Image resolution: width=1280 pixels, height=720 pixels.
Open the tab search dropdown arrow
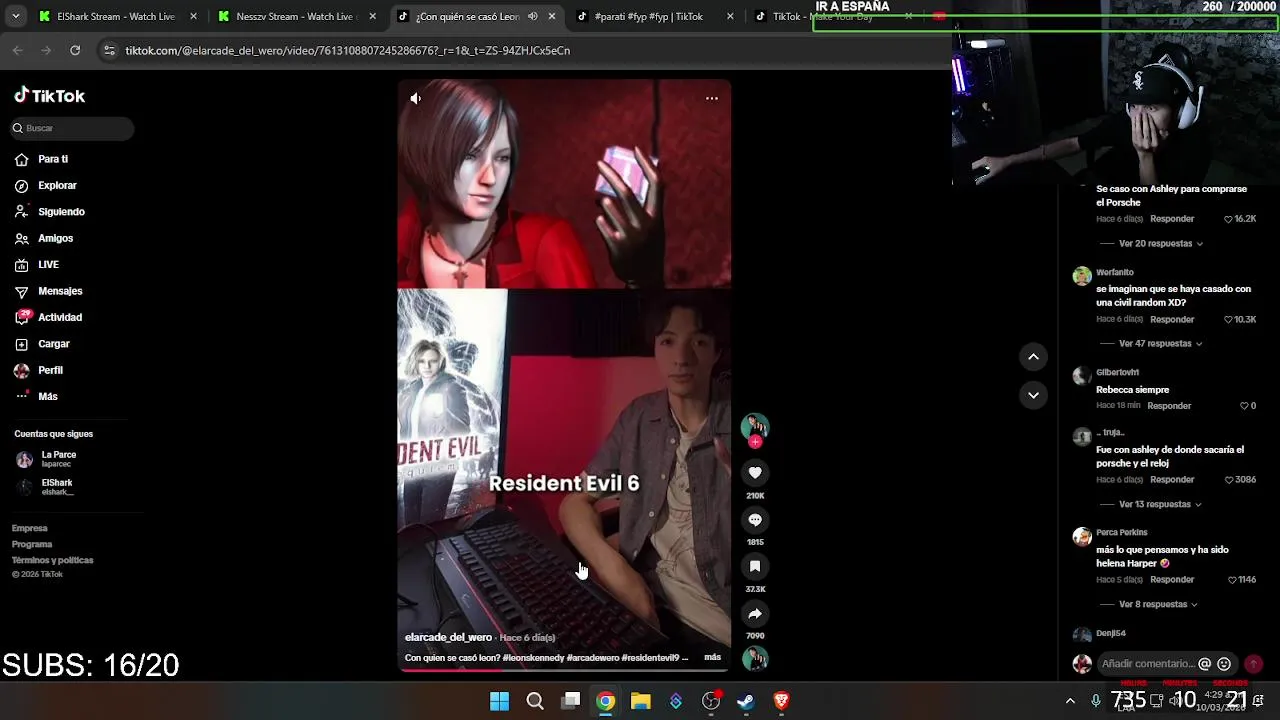pos(15,16)
